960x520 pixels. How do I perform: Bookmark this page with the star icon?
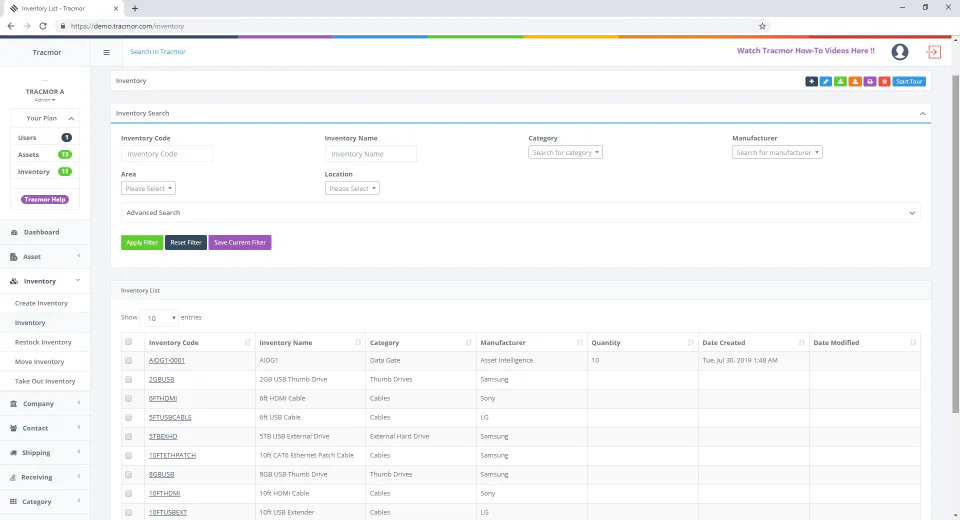click(762, 26)
